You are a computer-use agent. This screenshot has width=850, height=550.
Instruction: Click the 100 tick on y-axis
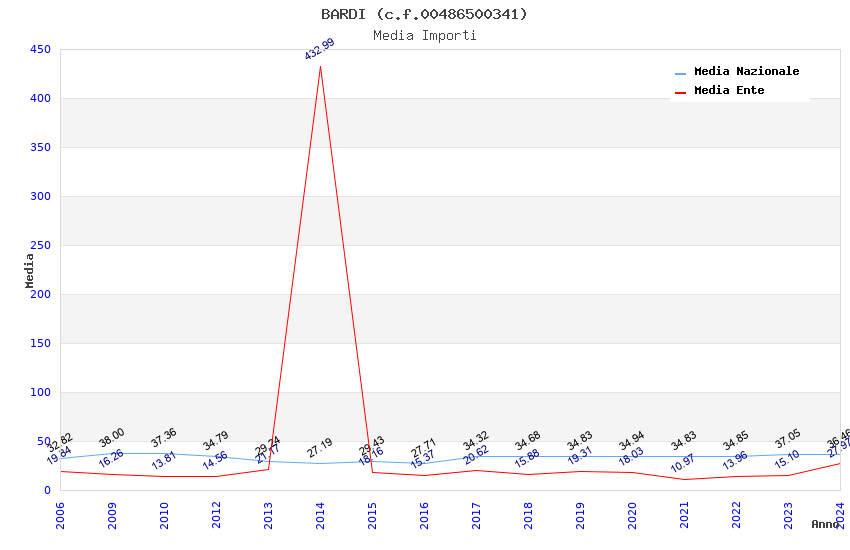tap(41, 392)
